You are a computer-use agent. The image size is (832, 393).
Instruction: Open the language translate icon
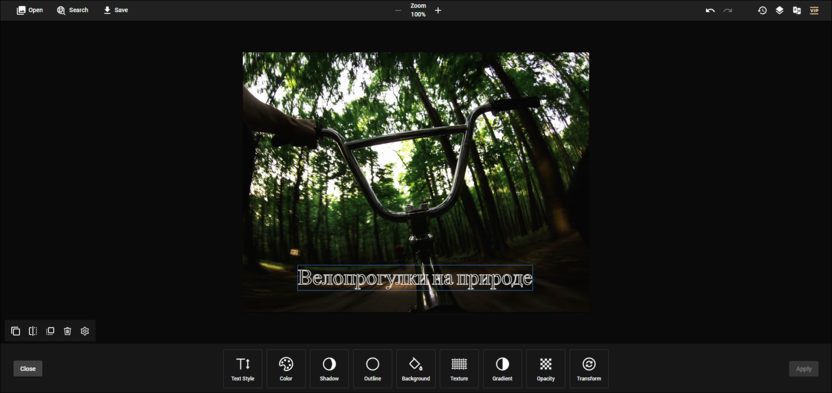click(796, 11)
